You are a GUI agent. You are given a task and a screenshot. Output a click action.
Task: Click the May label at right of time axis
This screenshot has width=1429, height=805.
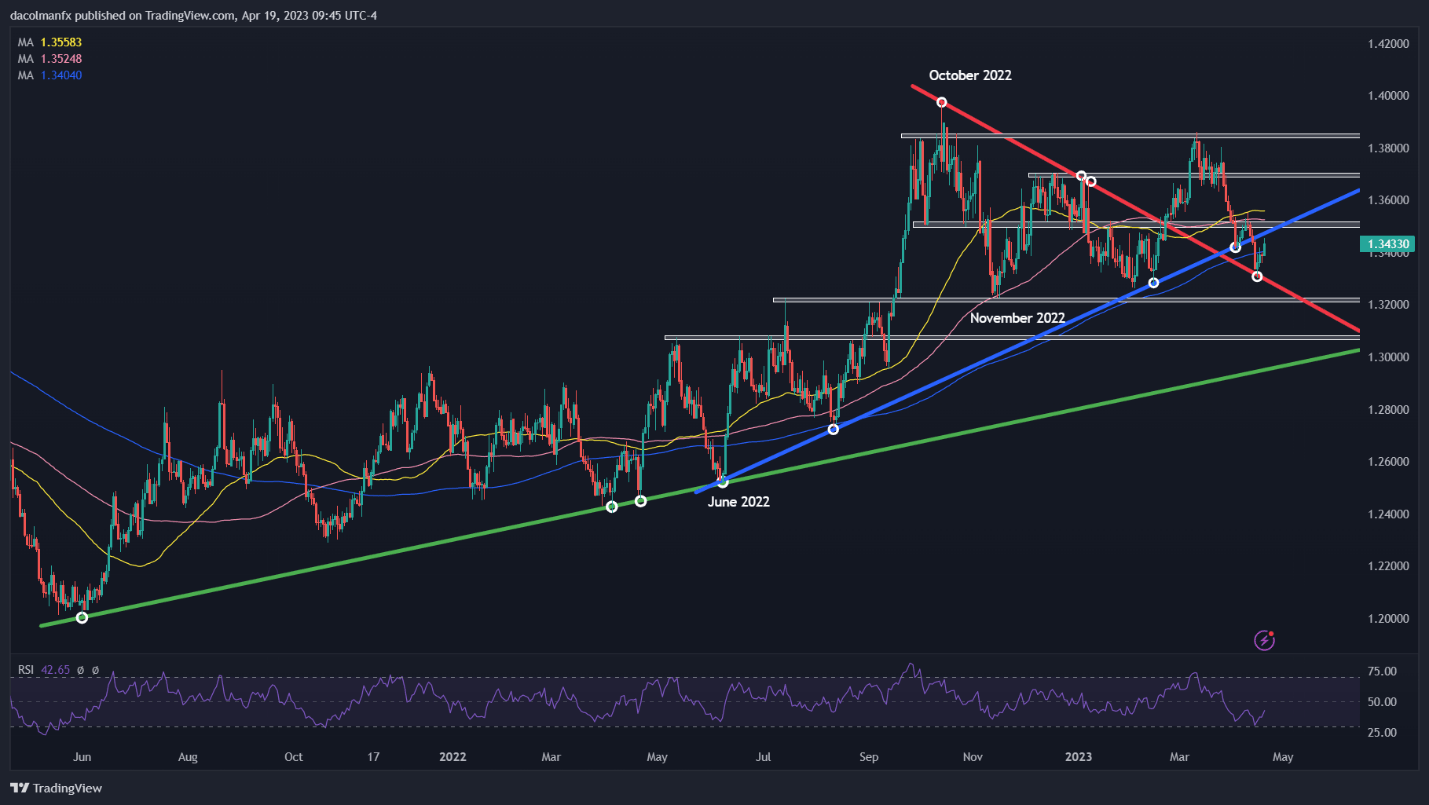click(x=1282, y=757)
